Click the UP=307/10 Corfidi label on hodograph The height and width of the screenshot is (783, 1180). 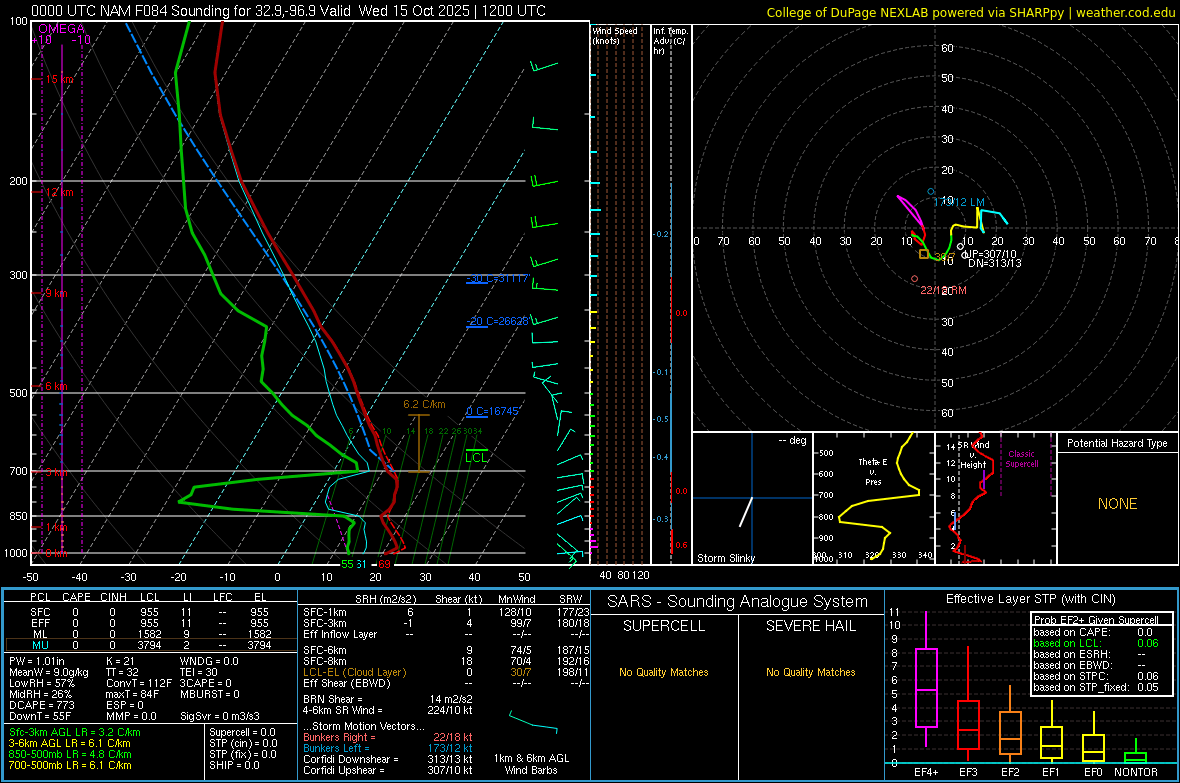click(x=990, y=254)
